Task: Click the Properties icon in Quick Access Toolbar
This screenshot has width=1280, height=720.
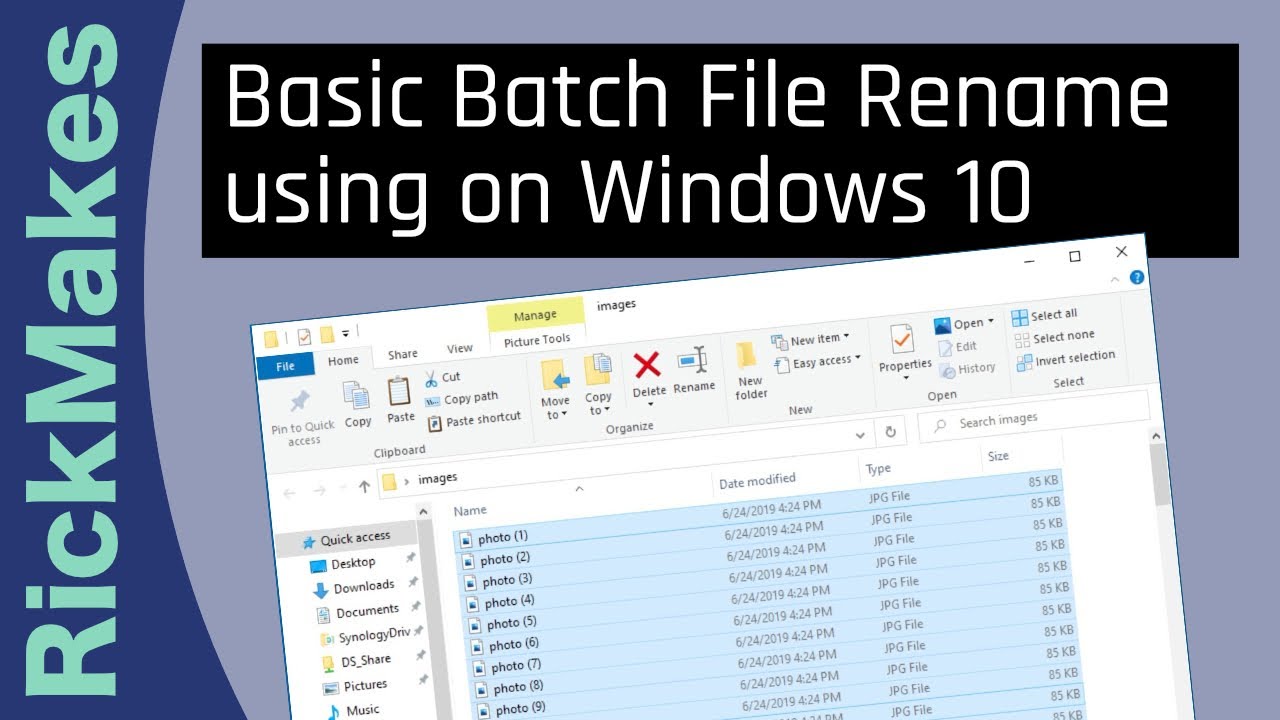Action: click(x=303, y=336)
